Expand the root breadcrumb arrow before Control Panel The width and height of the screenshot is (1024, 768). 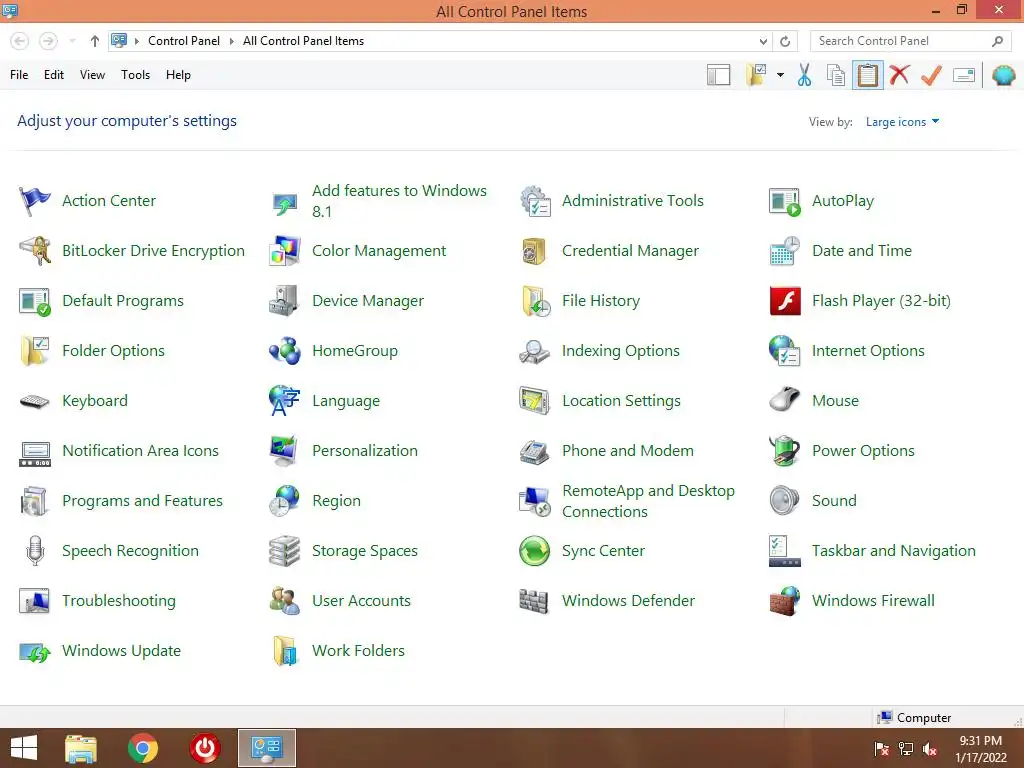pyautogui.click(x=136, y=41)
